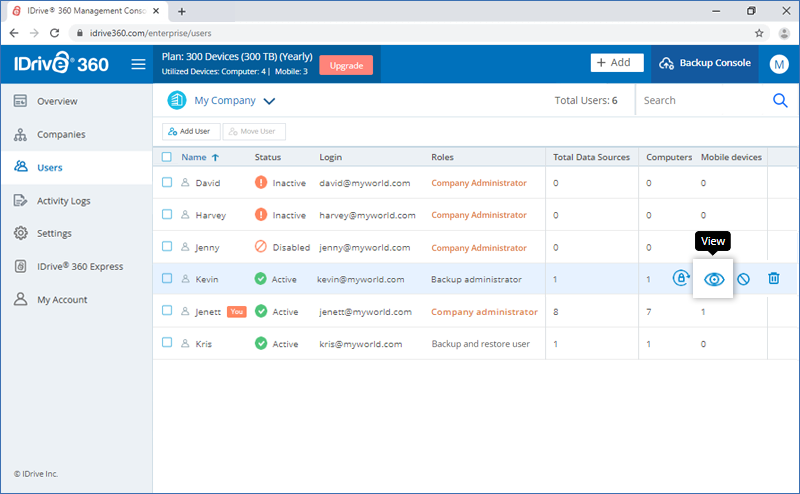Click the IDrive 360 logo
Screen dimensions: 800x494
pos(61,63)
